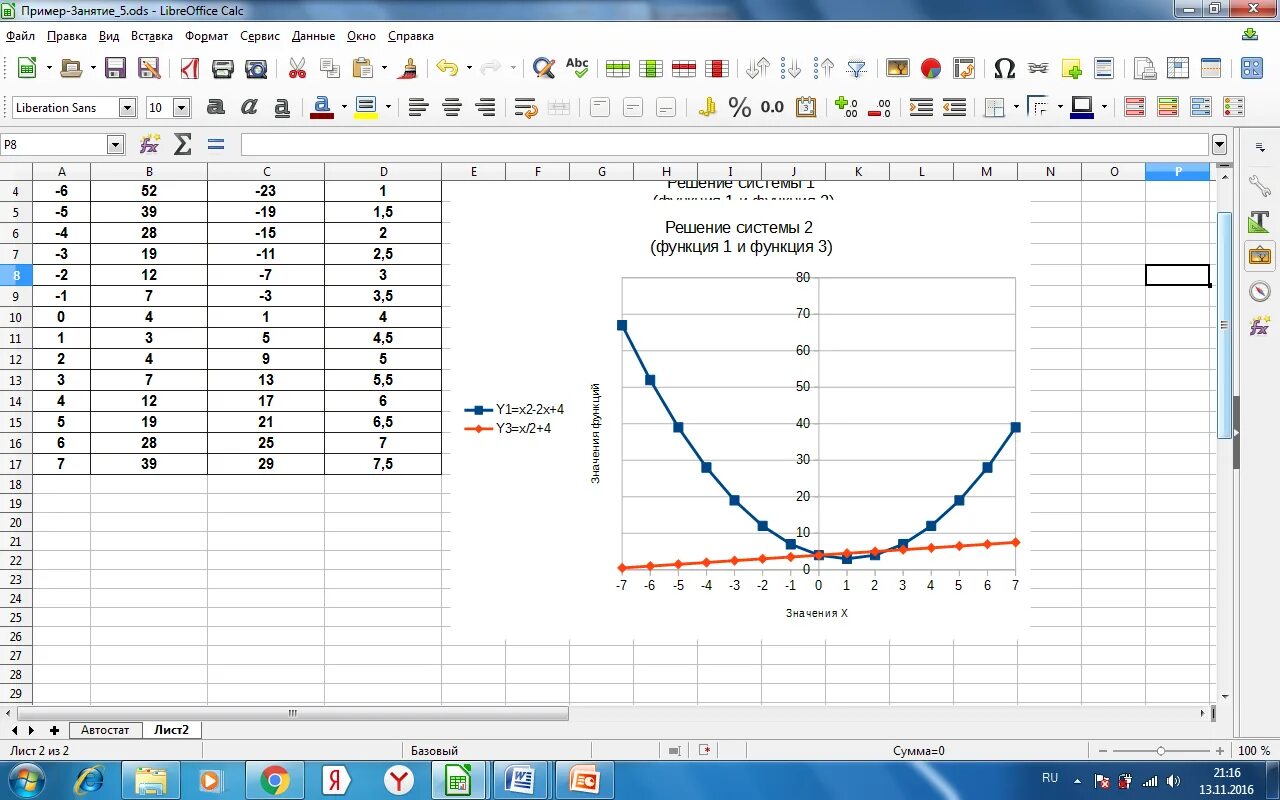1280x800 pixels.
Task: Toggle Underline formatting
Action: click(282, 107)
